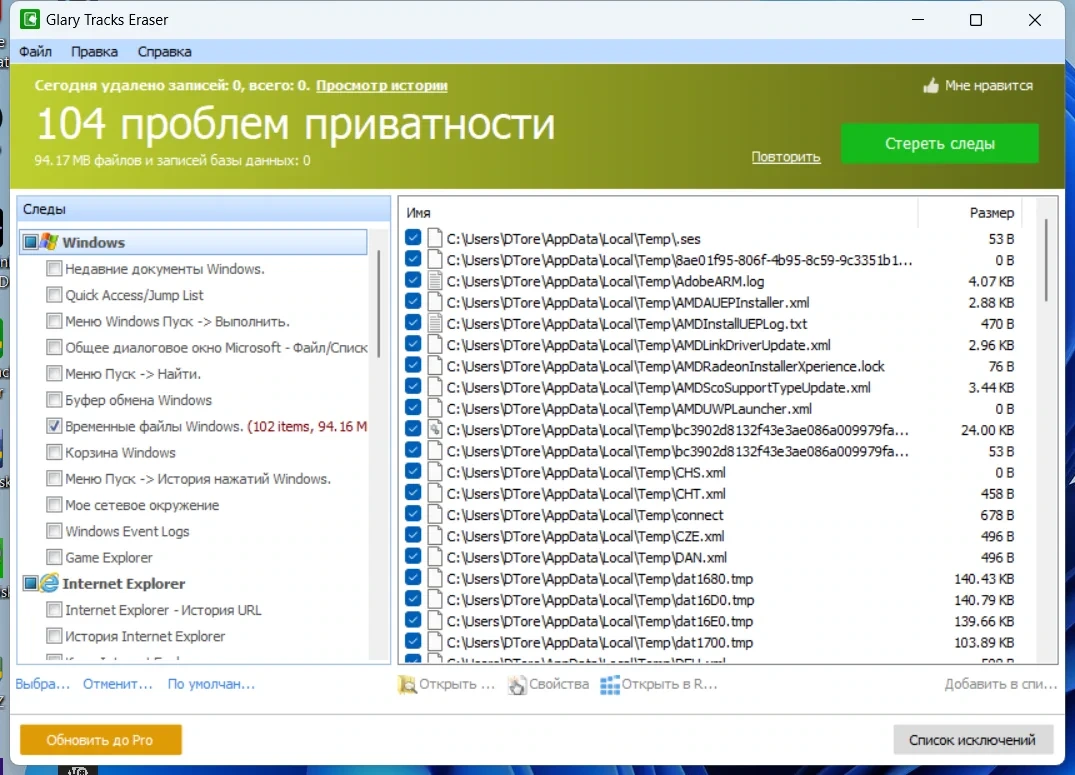Tick Мое сетевое окружение checkbox
This screenshot has width=1075, height=775.
point(54,505)
